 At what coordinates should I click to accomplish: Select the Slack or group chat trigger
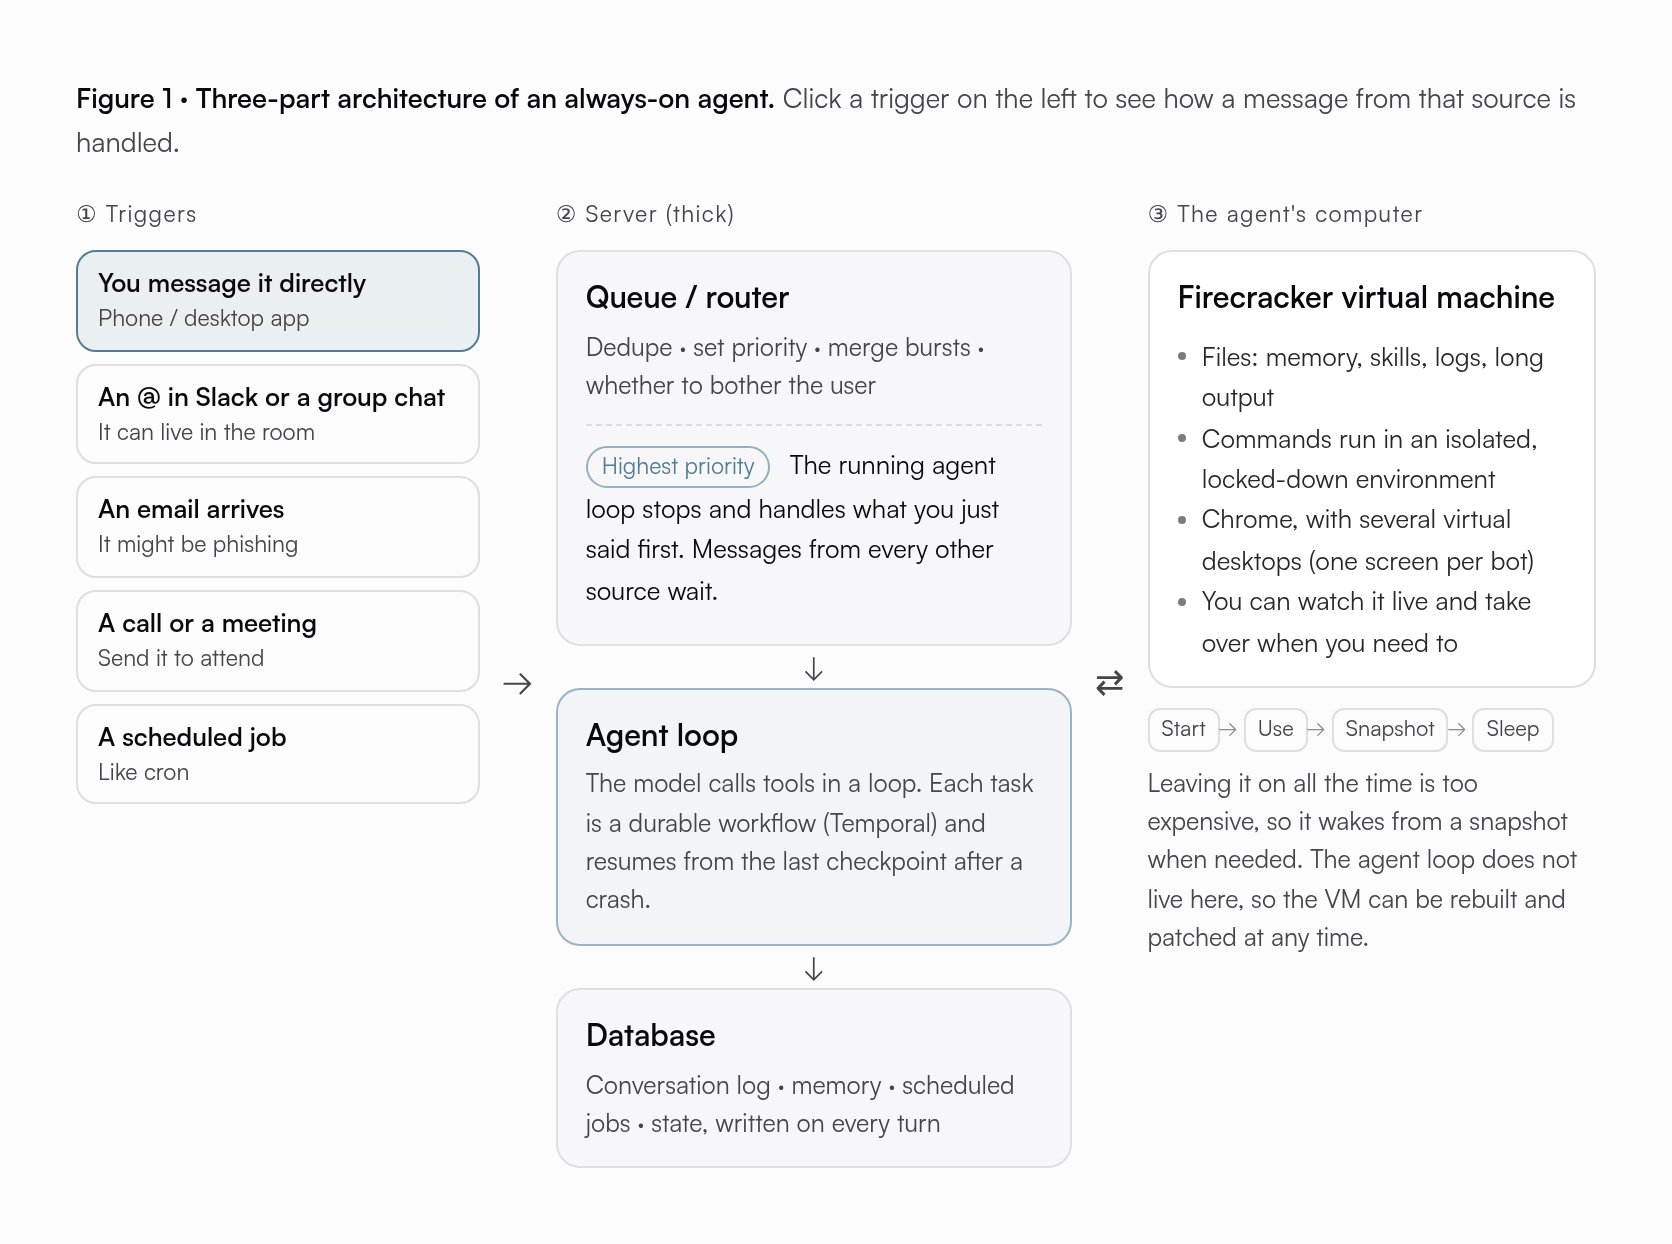coord(278,414)
